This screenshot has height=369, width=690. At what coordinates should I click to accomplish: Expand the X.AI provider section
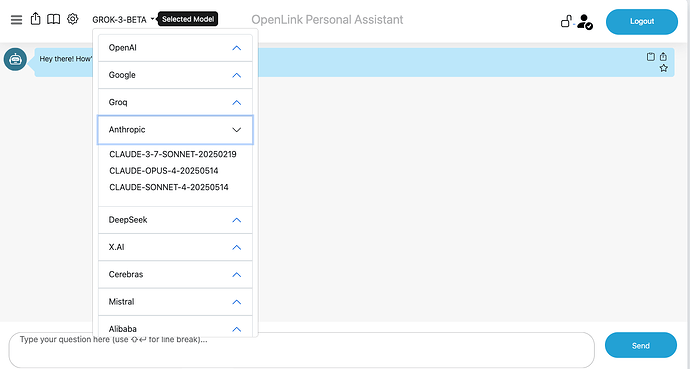(175, 247)
